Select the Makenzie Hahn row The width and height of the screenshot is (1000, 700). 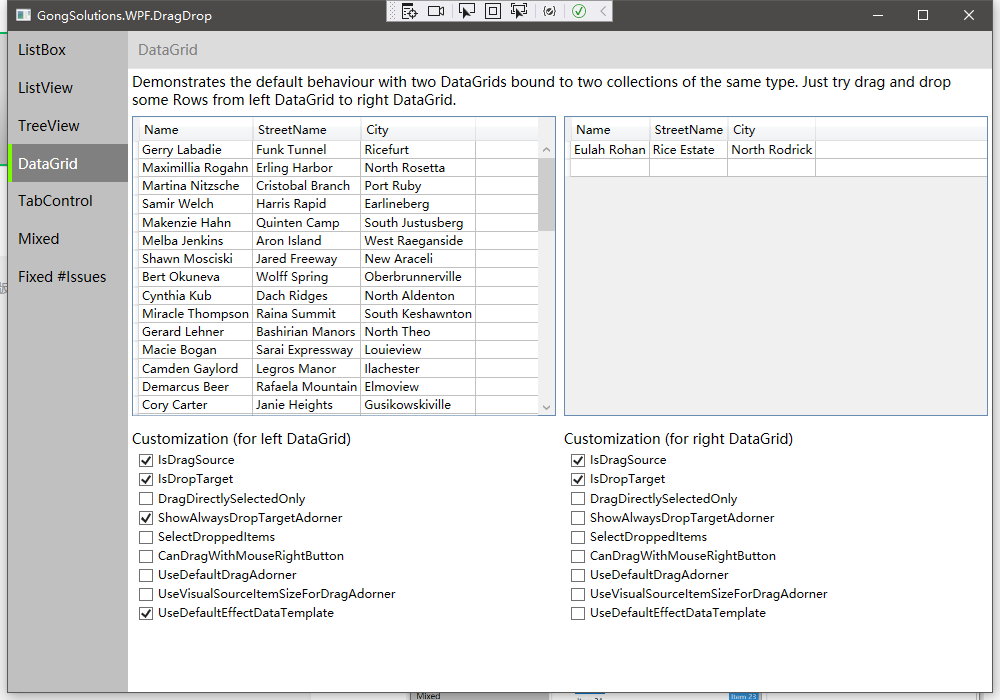pos(338,222)
